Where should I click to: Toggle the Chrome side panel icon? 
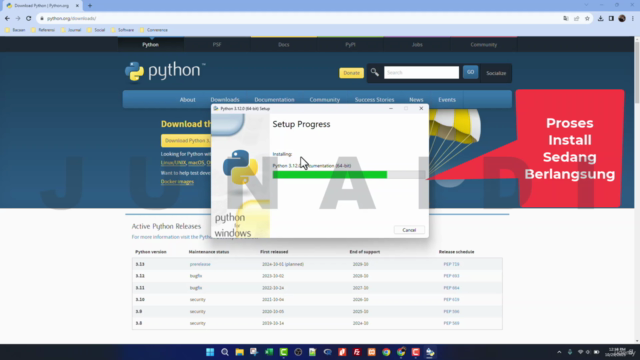point(611,18)
